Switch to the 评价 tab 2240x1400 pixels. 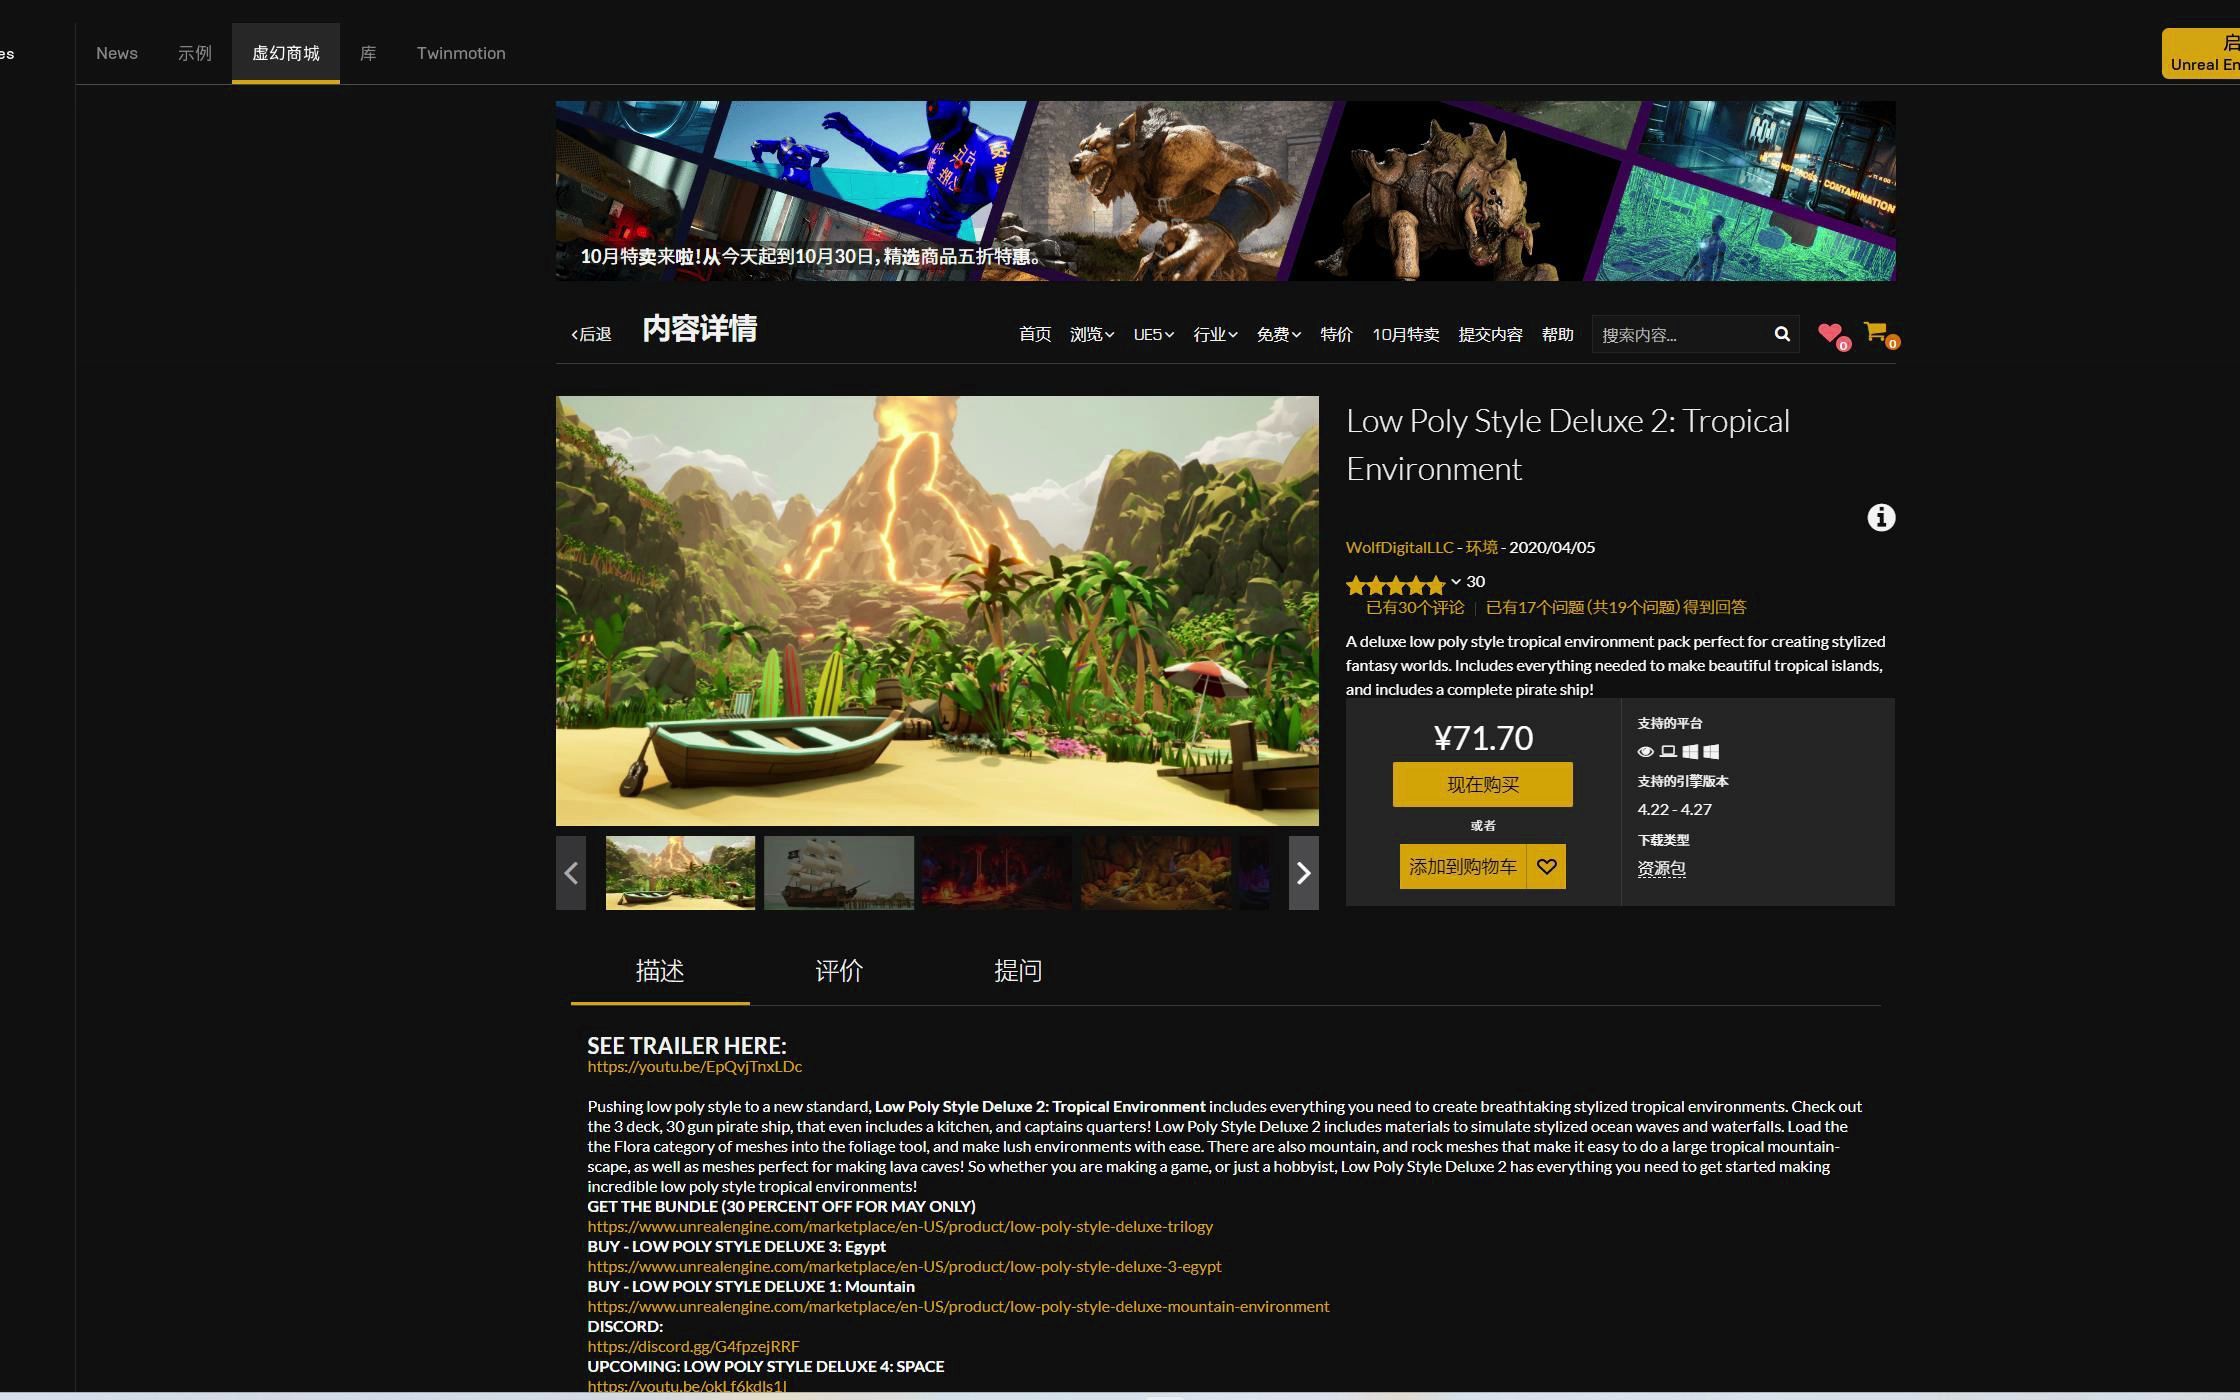tap(838, 970)
